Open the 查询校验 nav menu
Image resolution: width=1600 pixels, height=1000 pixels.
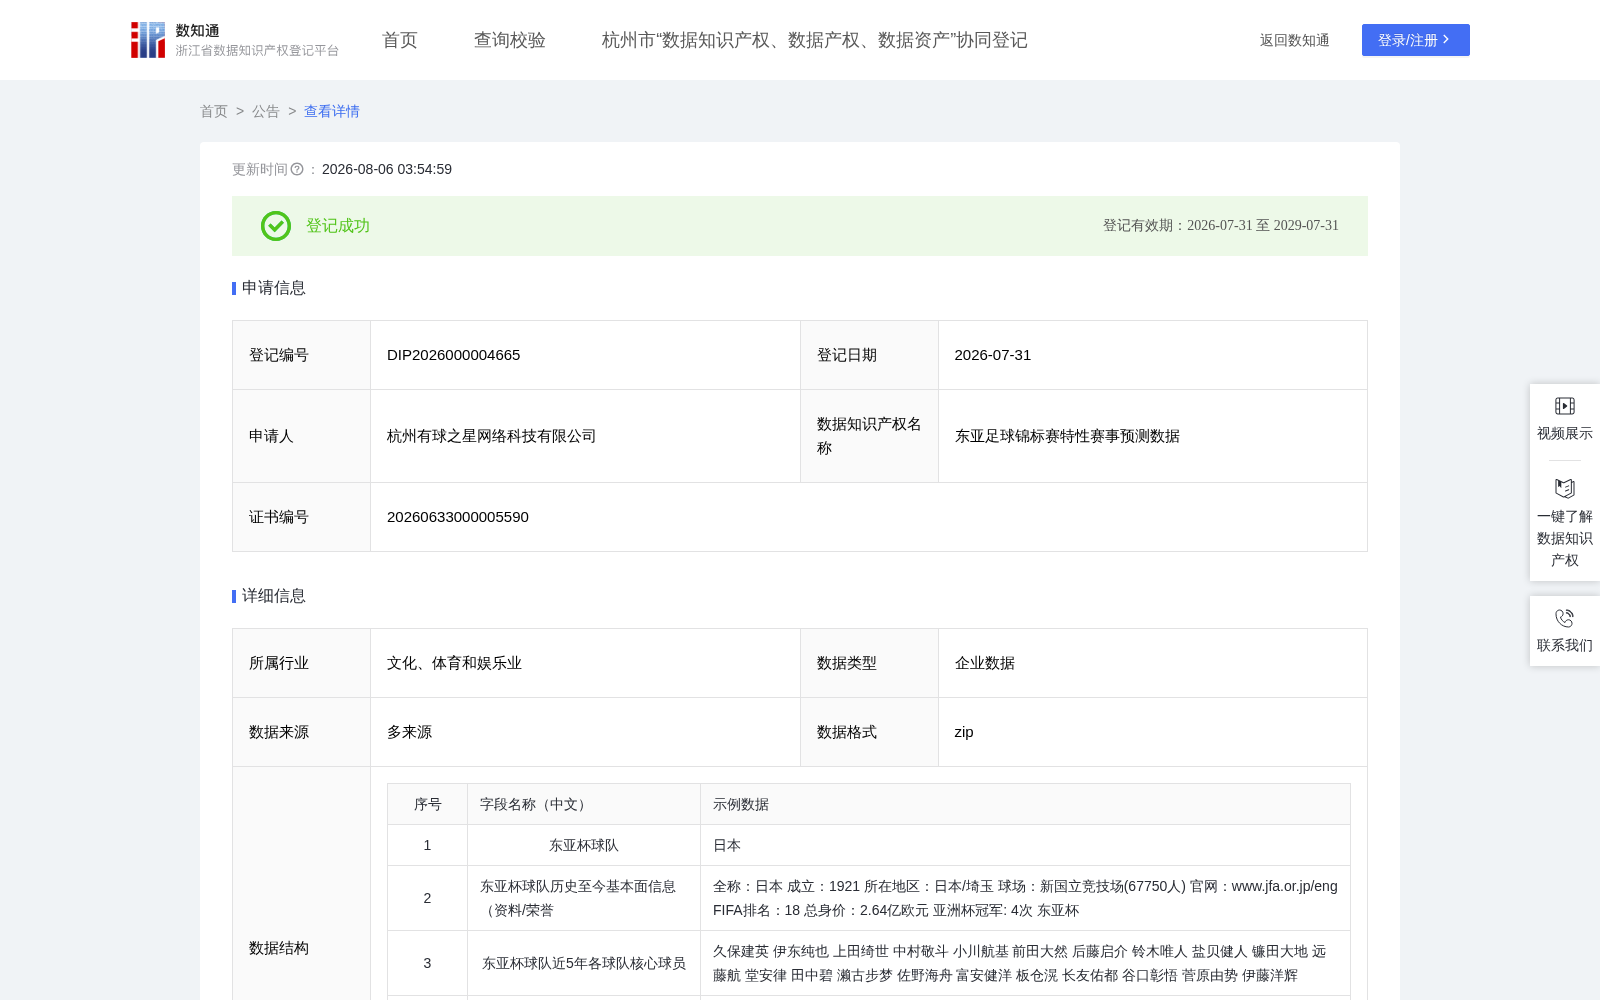click(x=510, y=40)
